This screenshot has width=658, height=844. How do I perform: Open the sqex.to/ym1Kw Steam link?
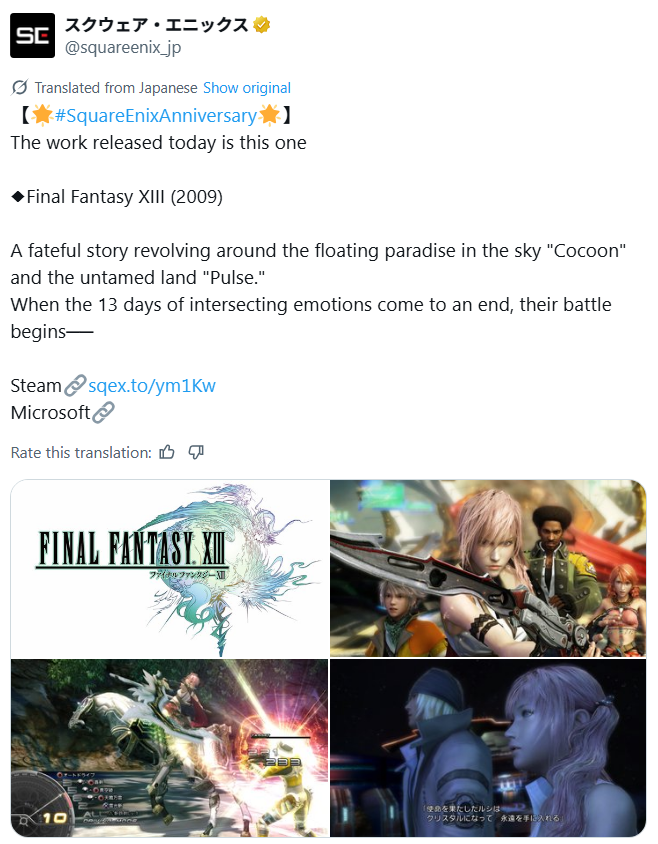(152, 385)
